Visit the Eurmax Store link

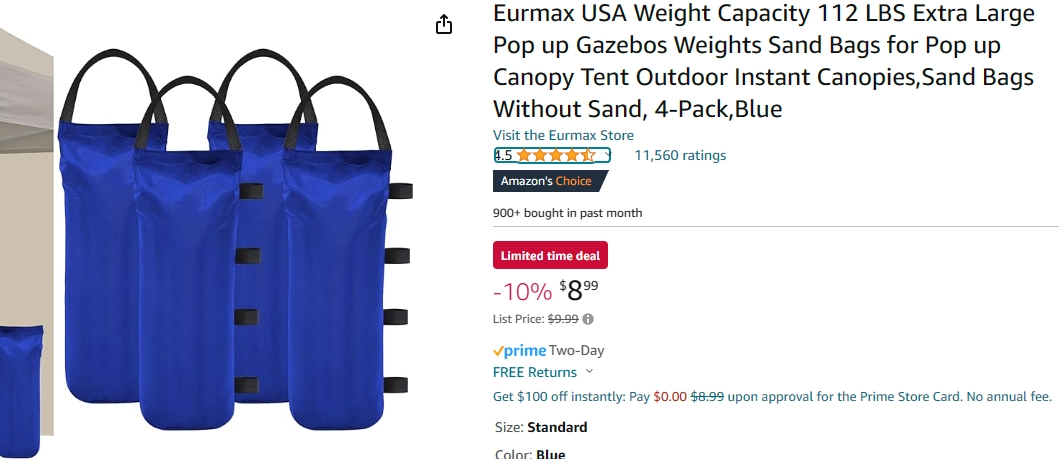tap(563, 135)
